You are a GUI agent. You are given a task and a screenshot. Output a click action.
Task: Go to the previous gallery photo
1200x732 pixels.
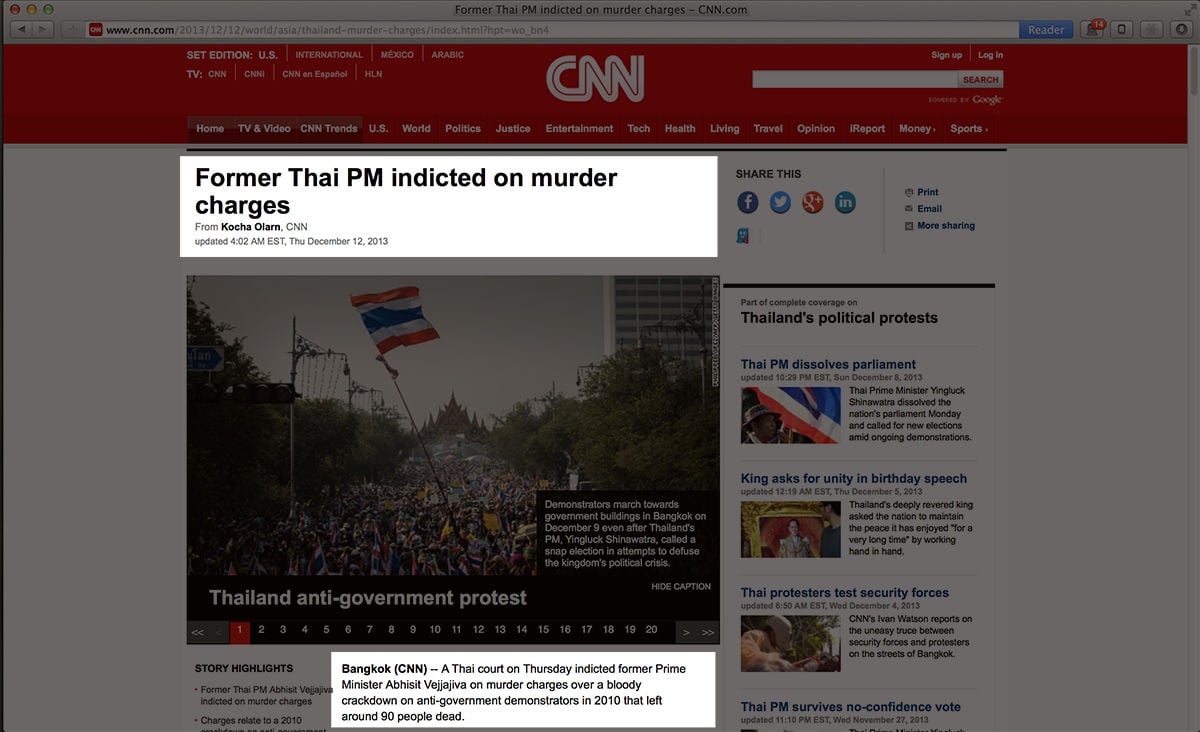tap(220, 631)
